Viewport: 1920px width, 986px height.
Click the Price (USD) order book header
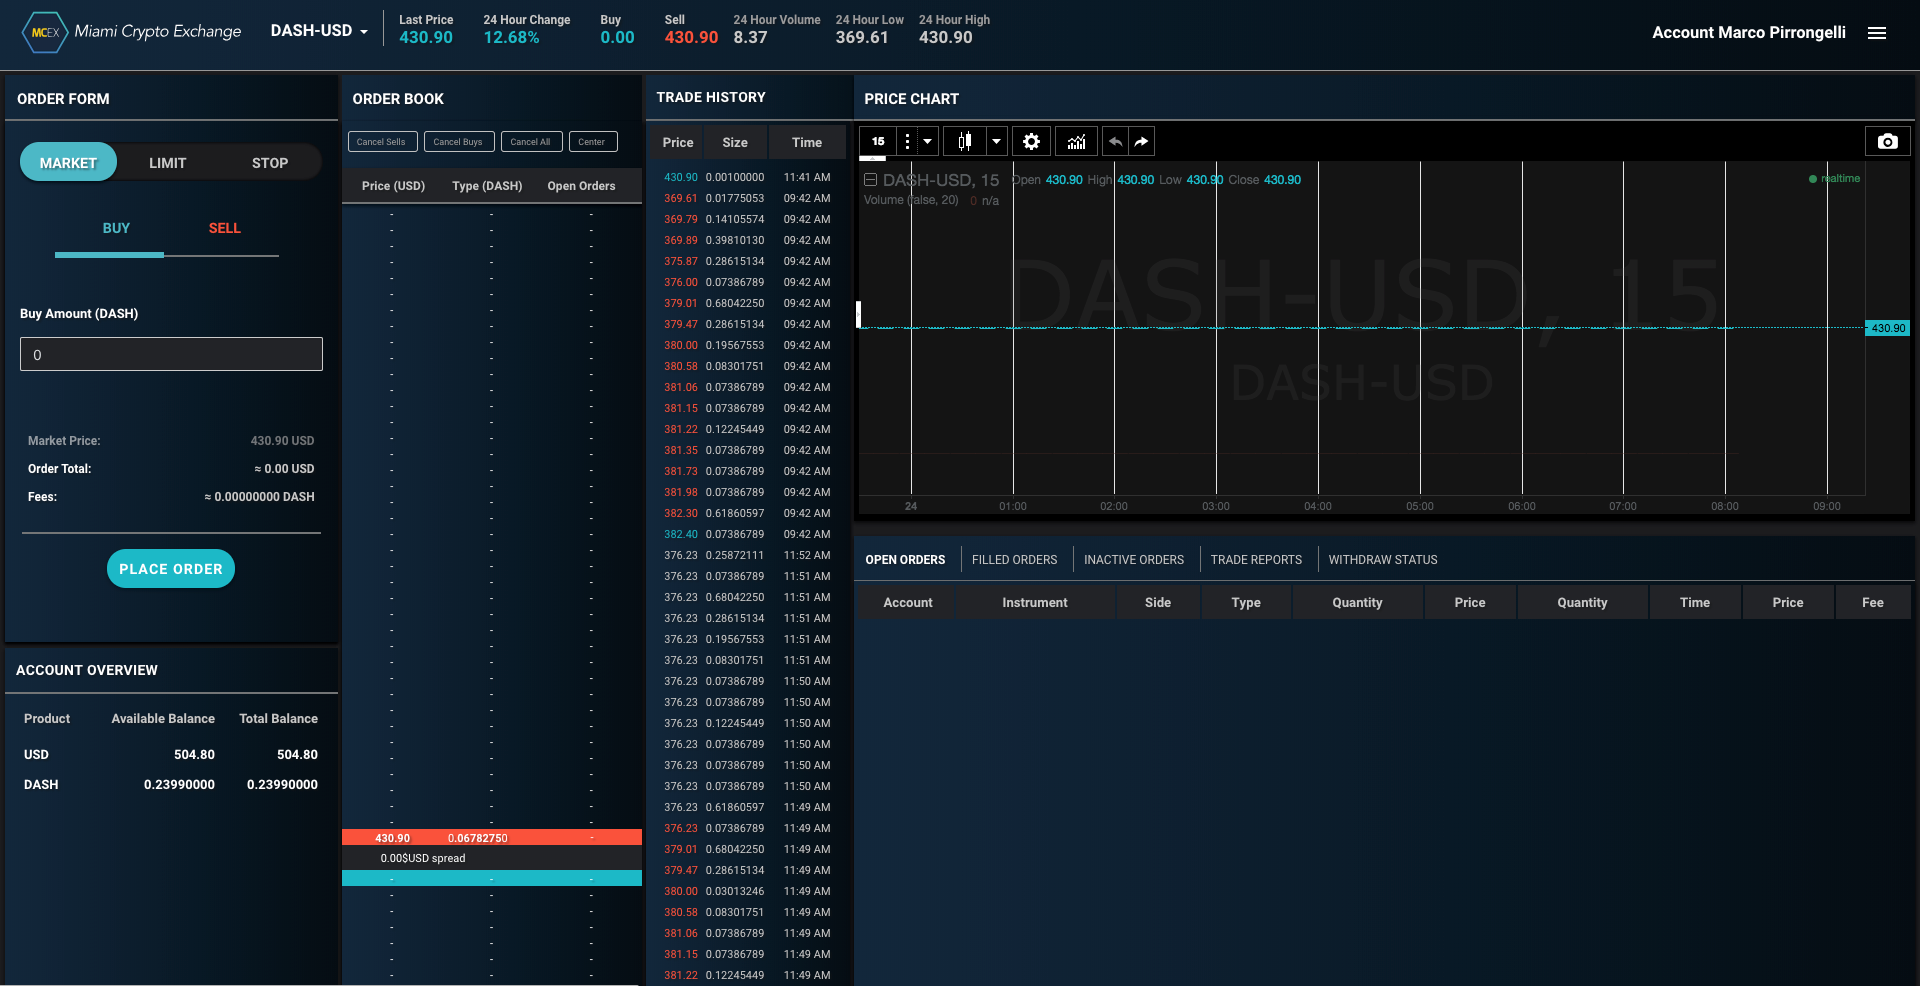tap(393, 186)
